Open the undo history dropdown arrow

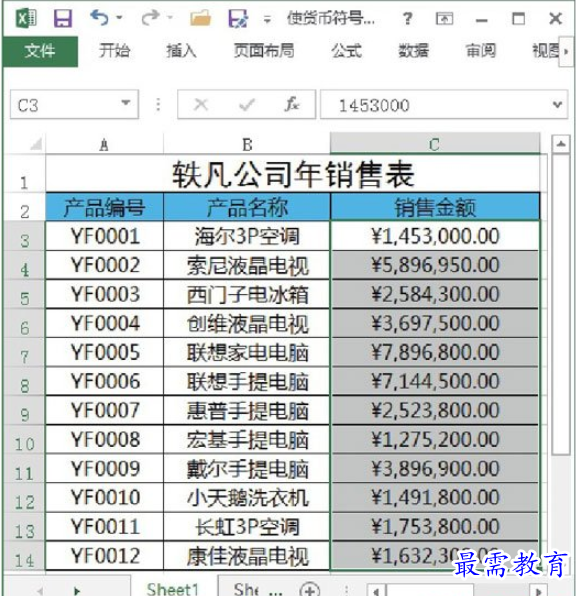tap(119, 17)
